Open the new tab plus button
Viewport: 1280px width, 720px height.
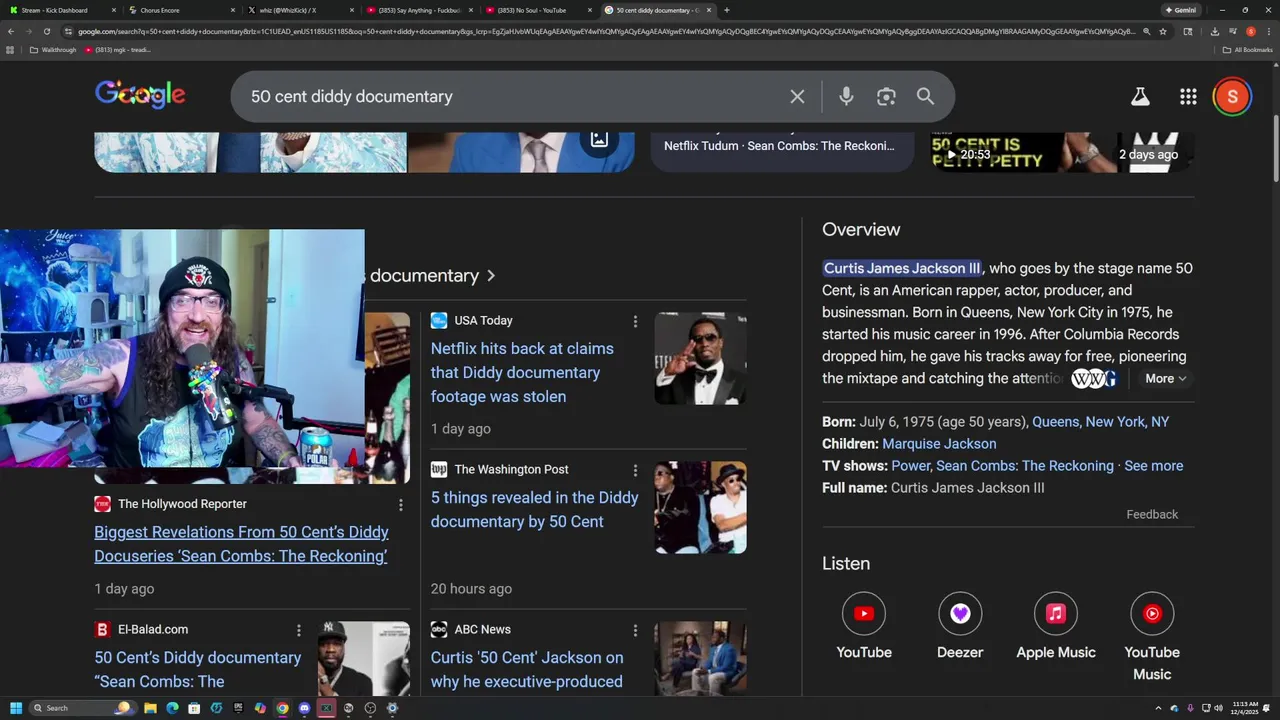coord(726,10)
